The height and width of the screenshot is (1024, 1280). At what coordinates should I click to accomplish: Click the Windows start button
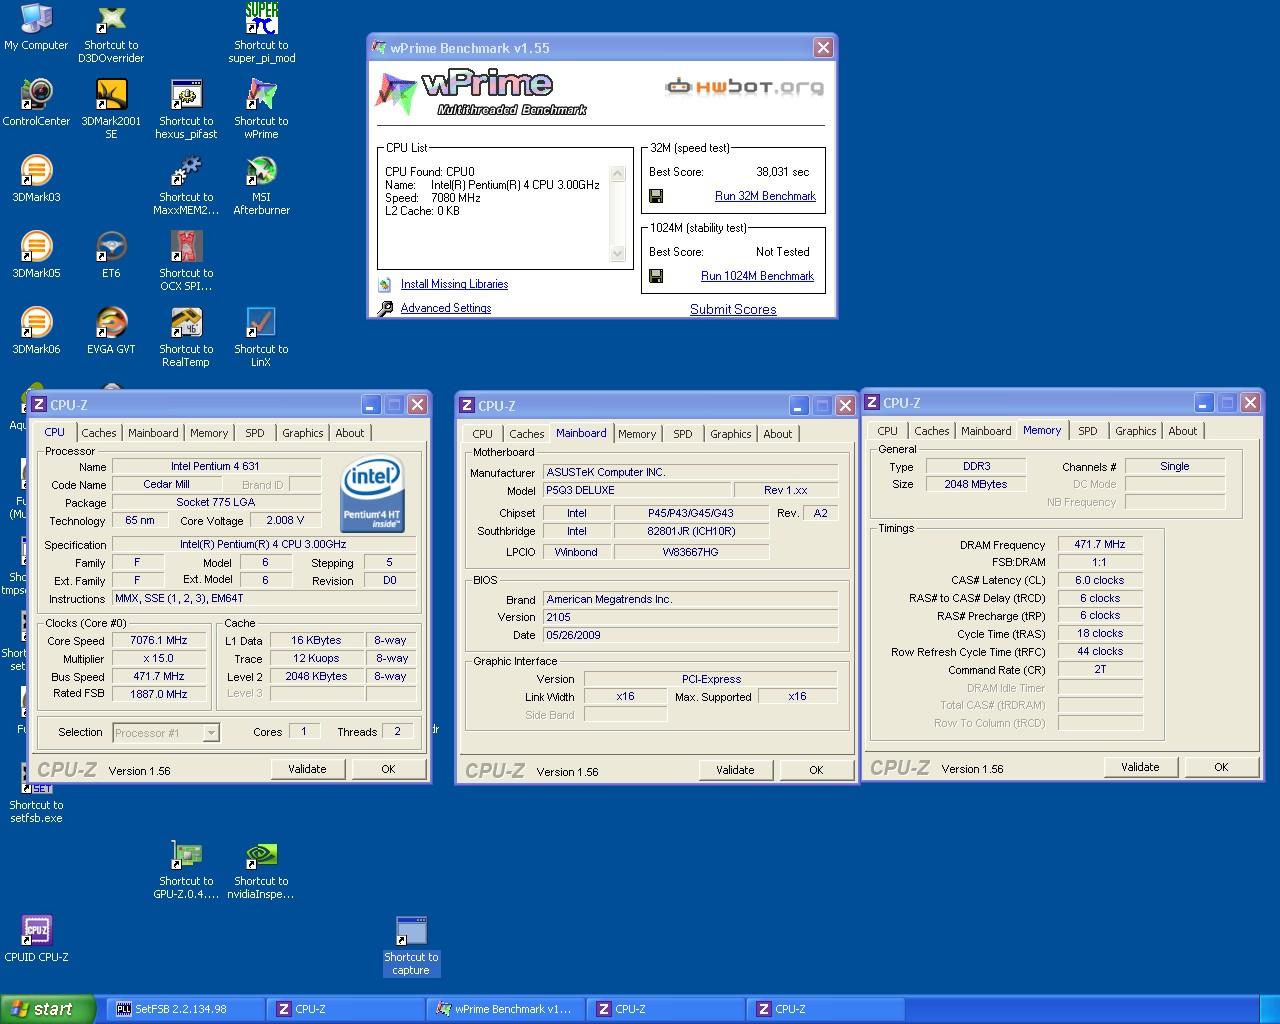[48, 1009]
